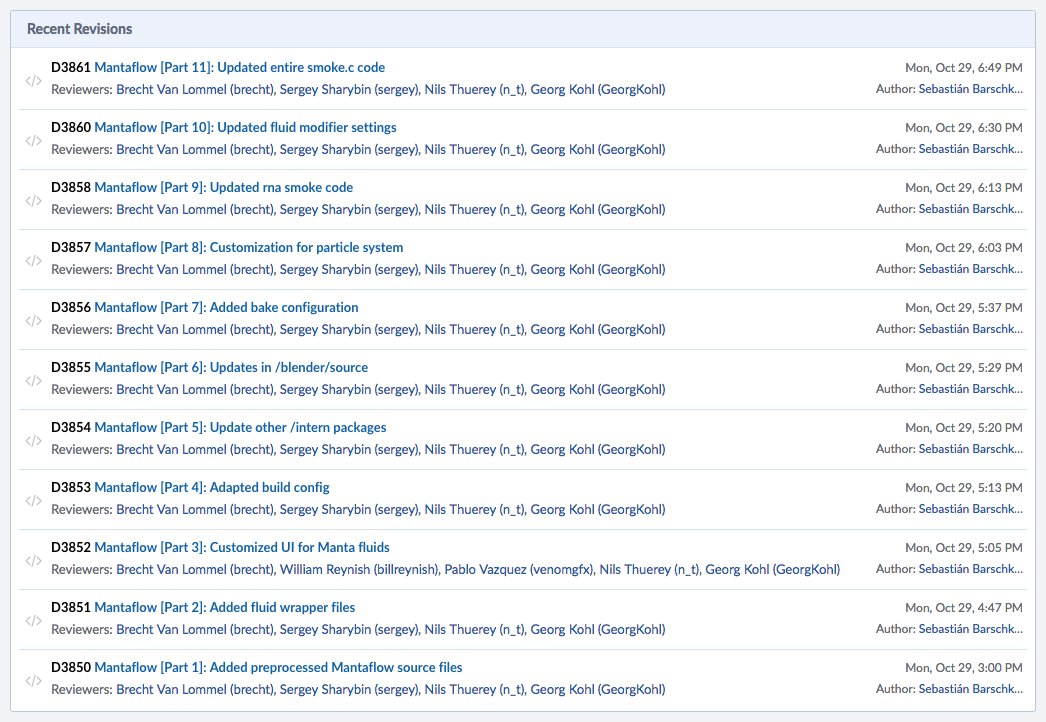
Task: Click Nils Thuerey reviewer on D3858
Action: coord(474,210)
